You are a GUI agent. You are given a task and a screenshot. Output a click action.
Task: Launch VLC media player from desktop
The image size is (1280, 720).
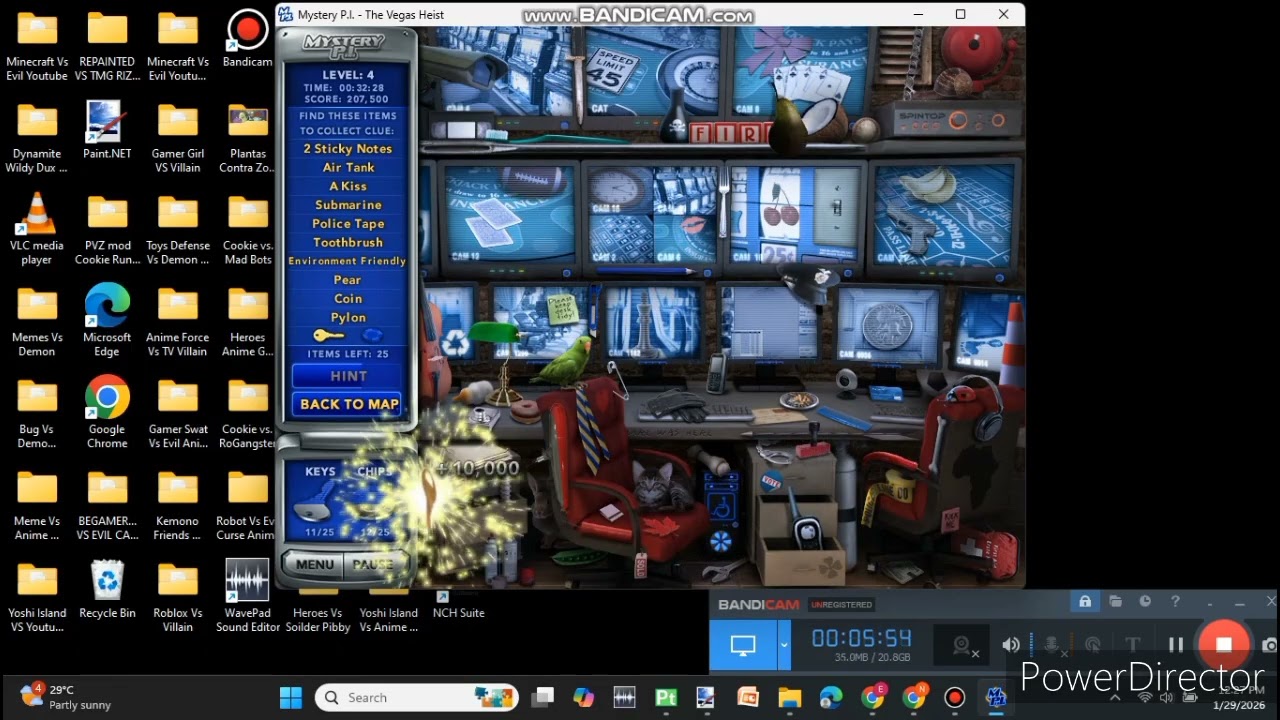pyautogui.click(x=37, y=229)
